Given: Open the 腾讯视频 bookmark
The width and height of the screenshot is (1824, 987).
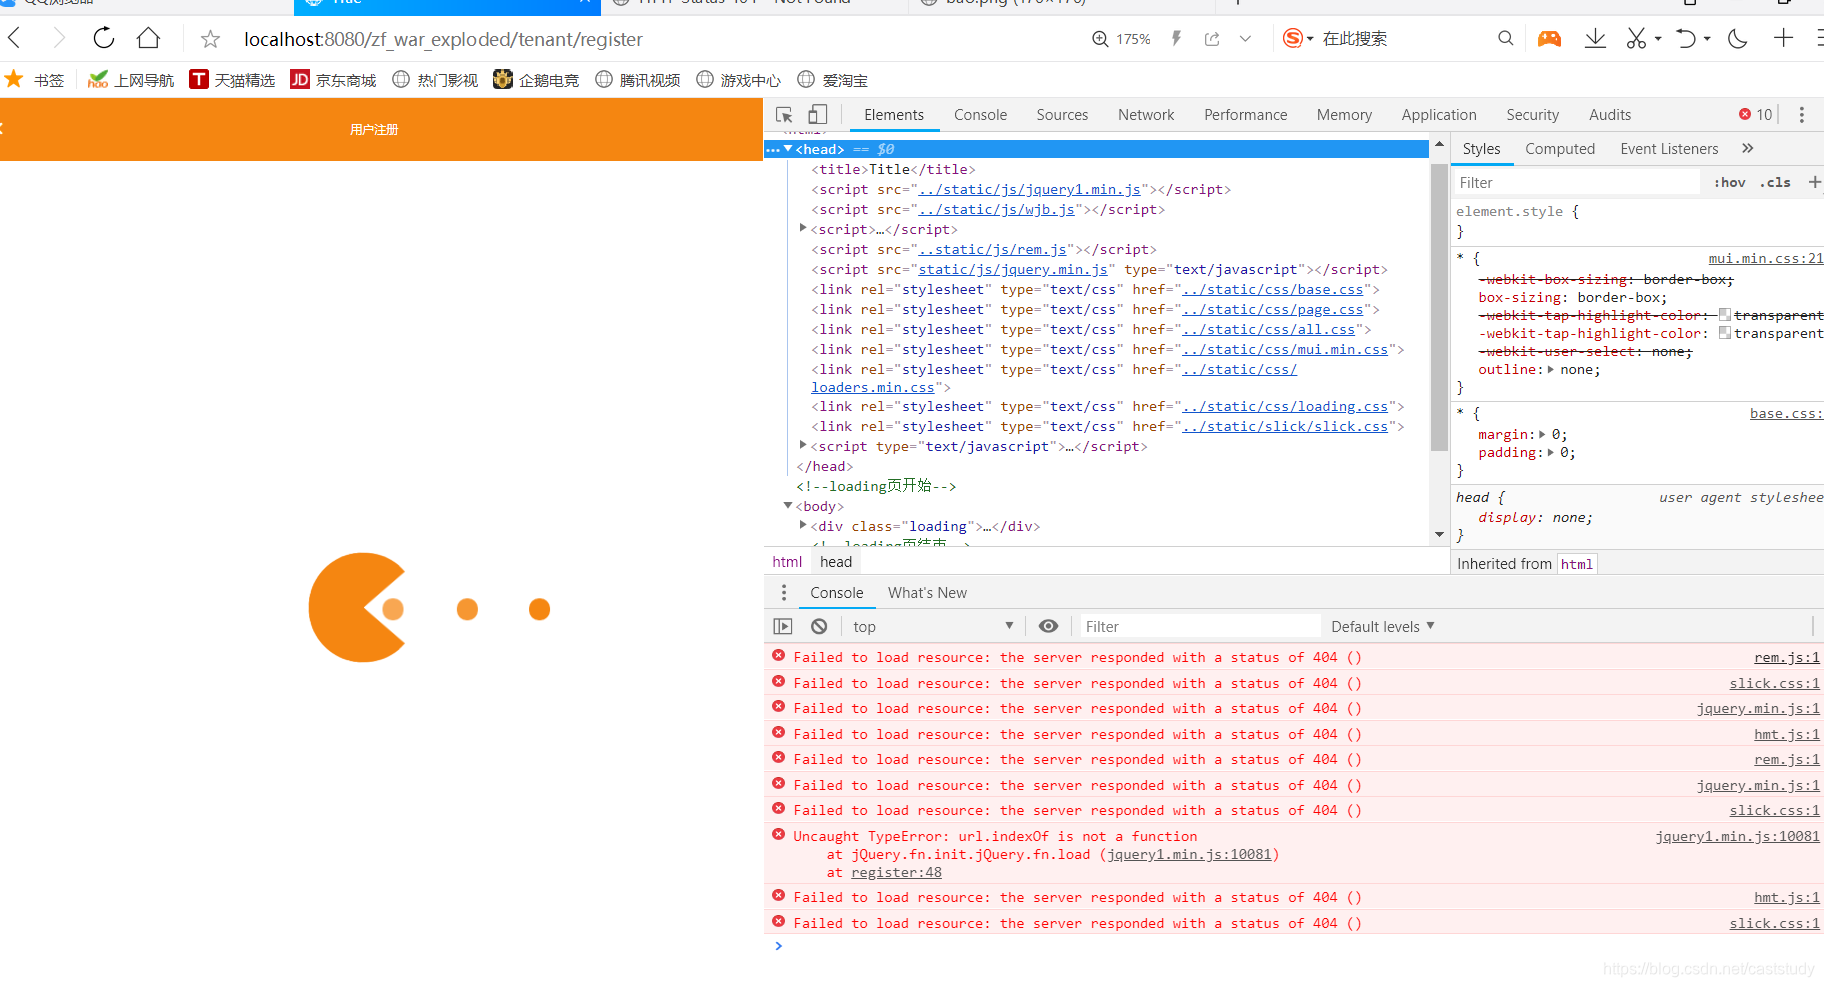Looking at the screenshot, I should click(x=638, y=80).
